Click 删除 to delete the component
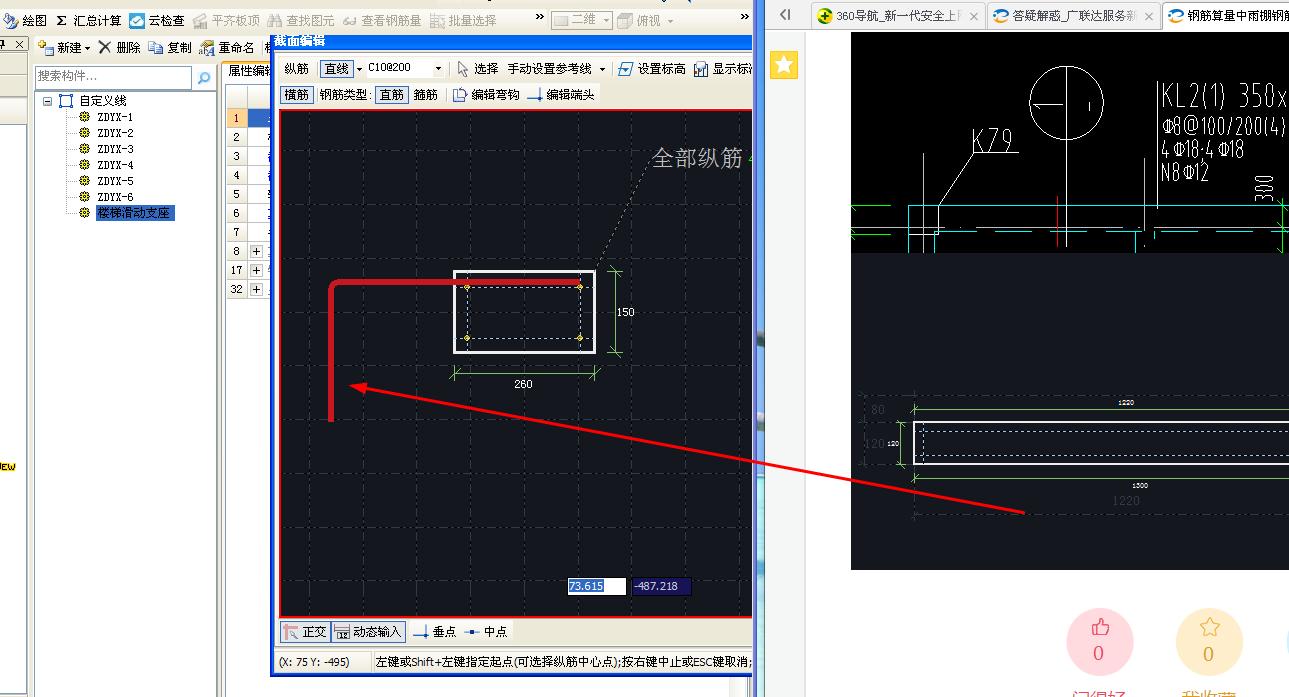Screen dimensions: 1289x697 119,48
